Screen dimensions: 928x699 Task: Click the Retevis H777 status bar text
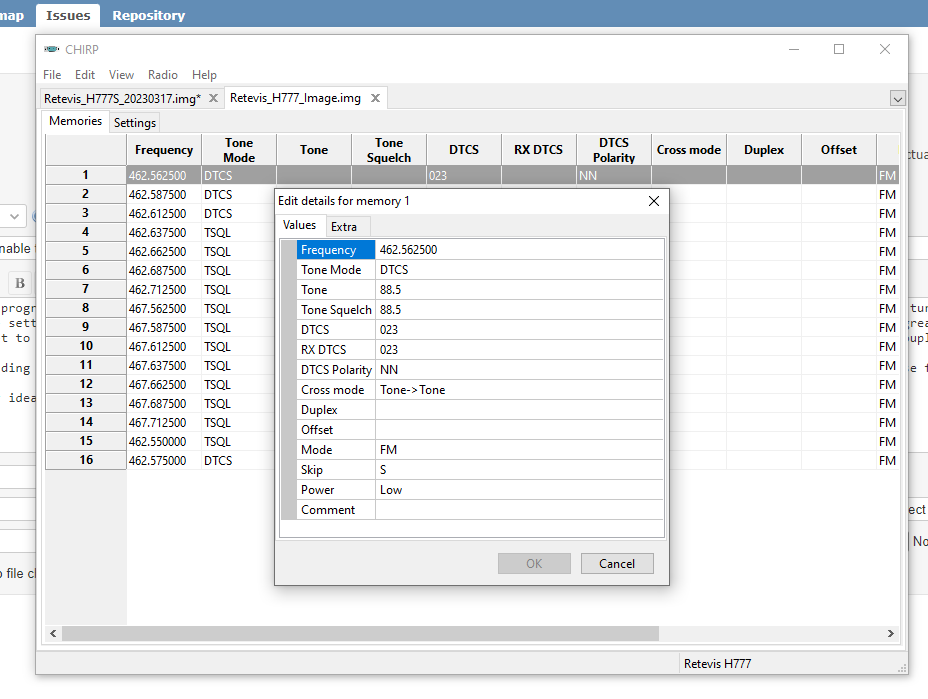tap(717, 663)
